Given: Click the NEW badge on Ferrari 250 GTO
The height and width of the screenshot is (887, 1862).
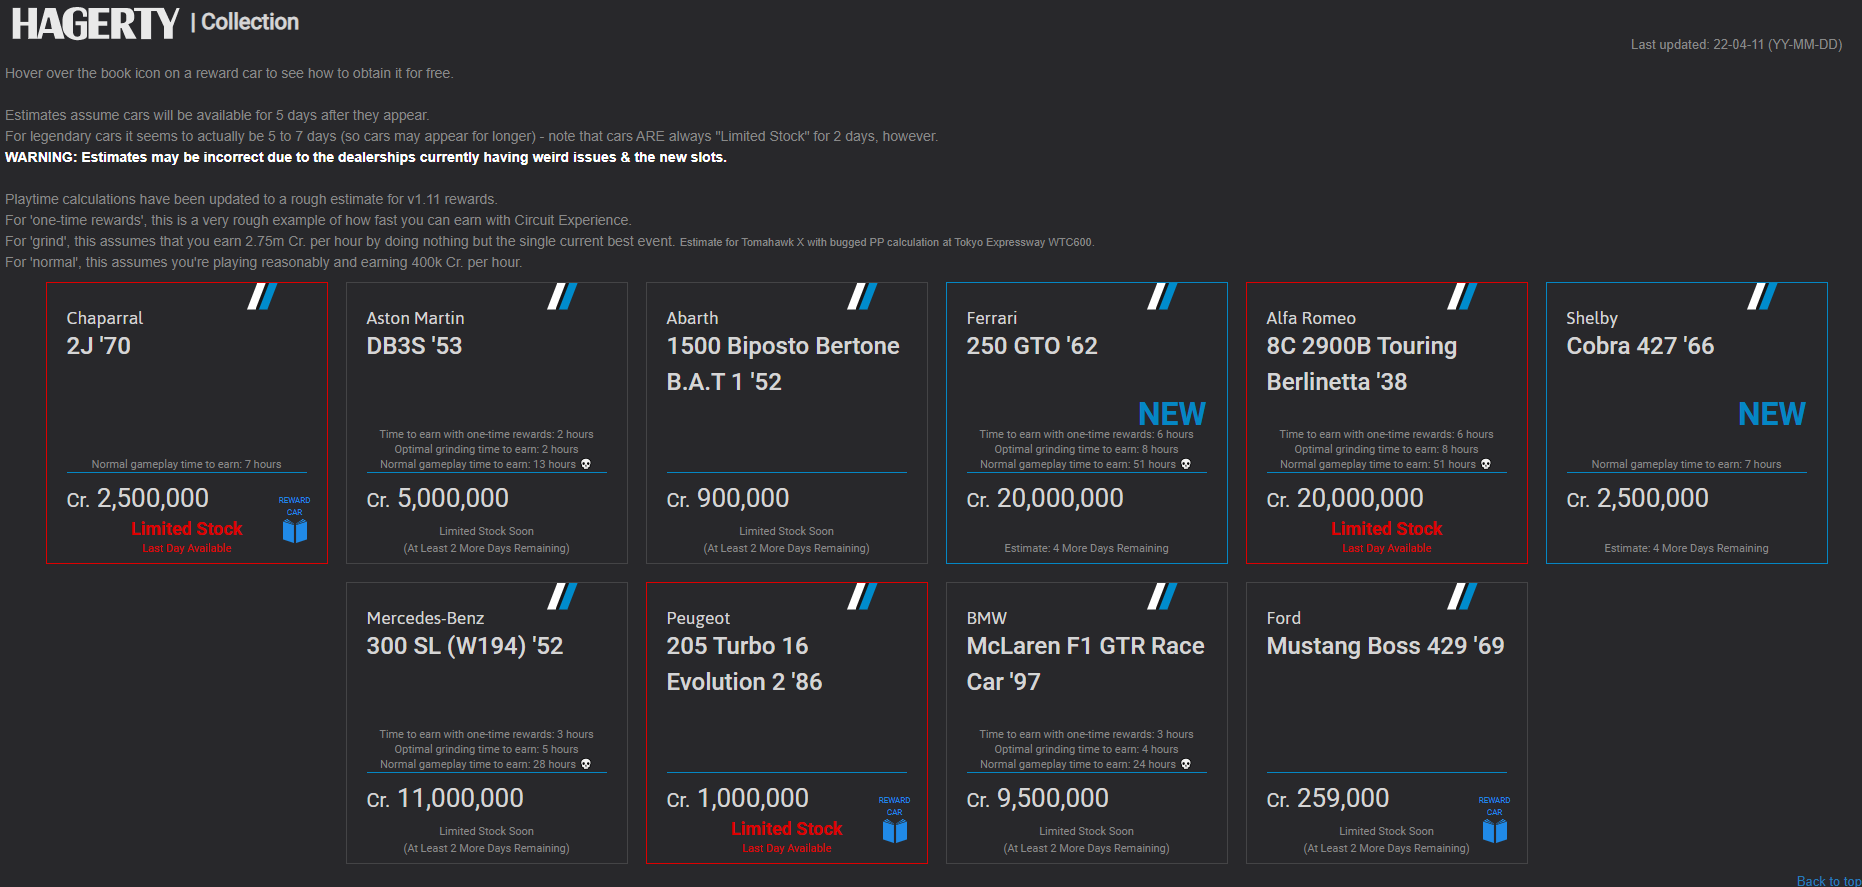Looking at the screenshot, I should click(1171, 414).
